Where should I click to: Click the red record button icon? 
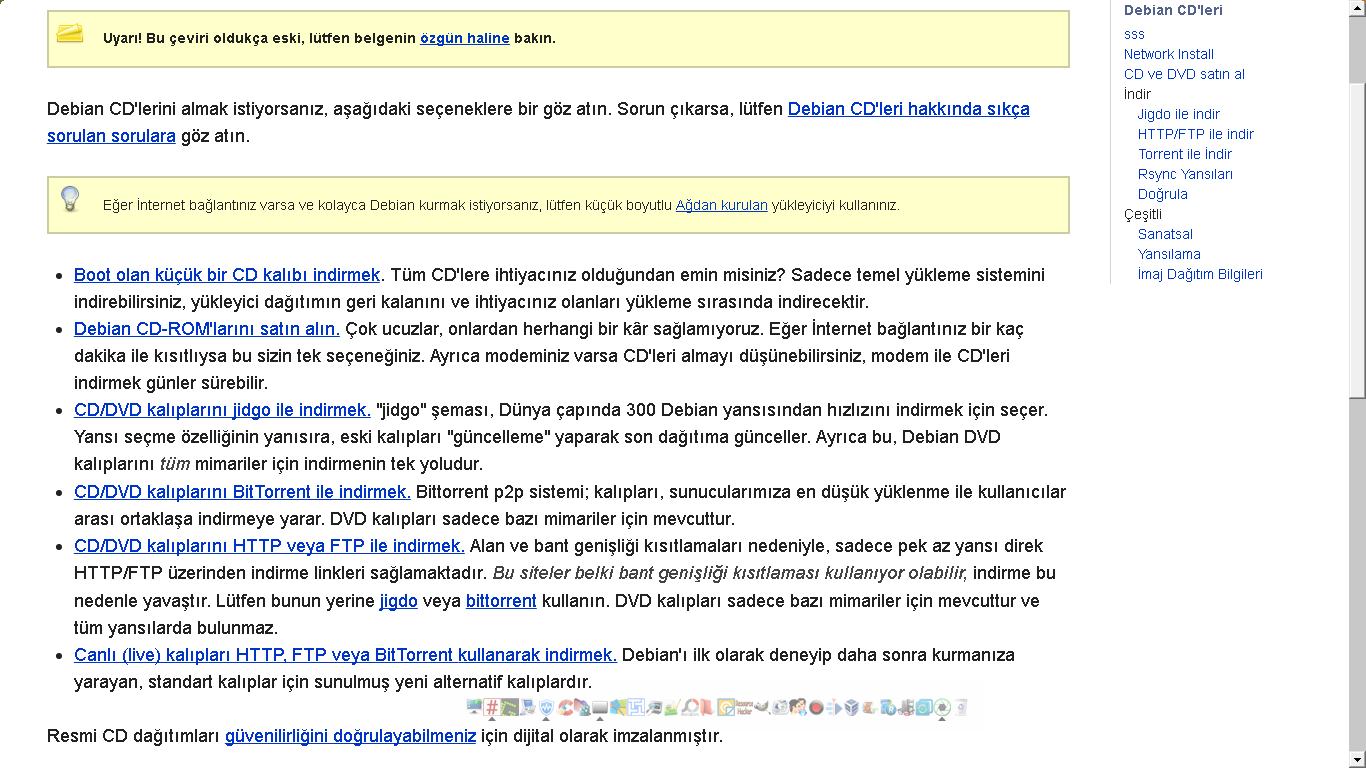click(x=816, y=707)
